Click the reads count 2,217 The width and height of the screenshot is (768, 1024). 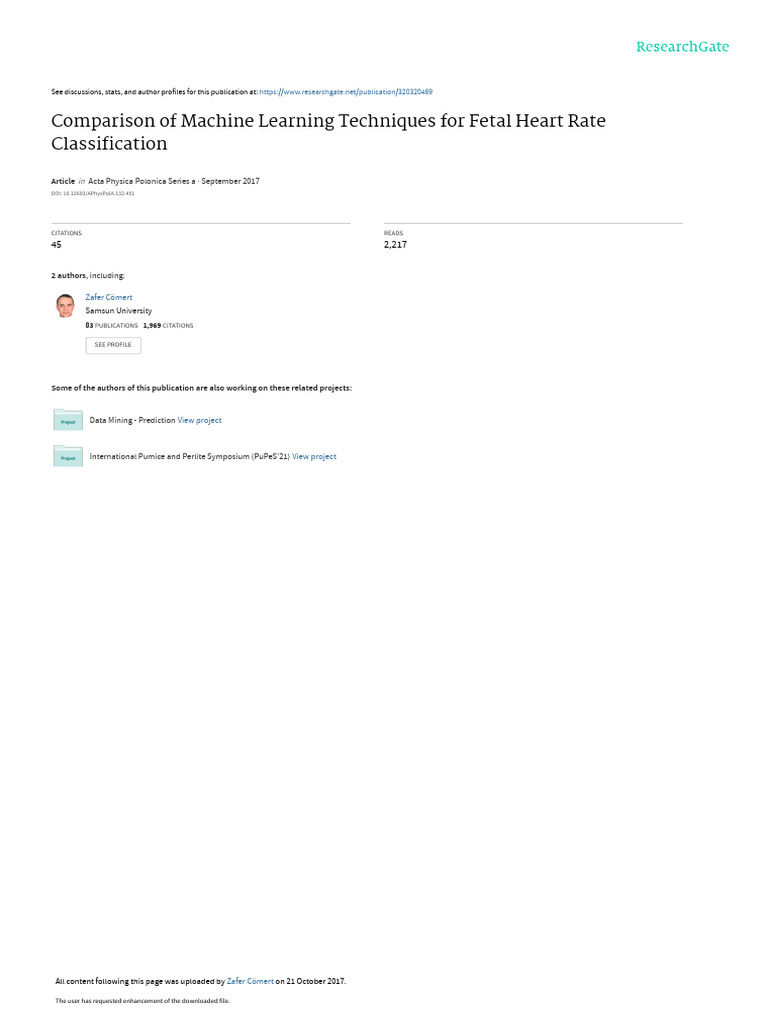coord(395,245)
